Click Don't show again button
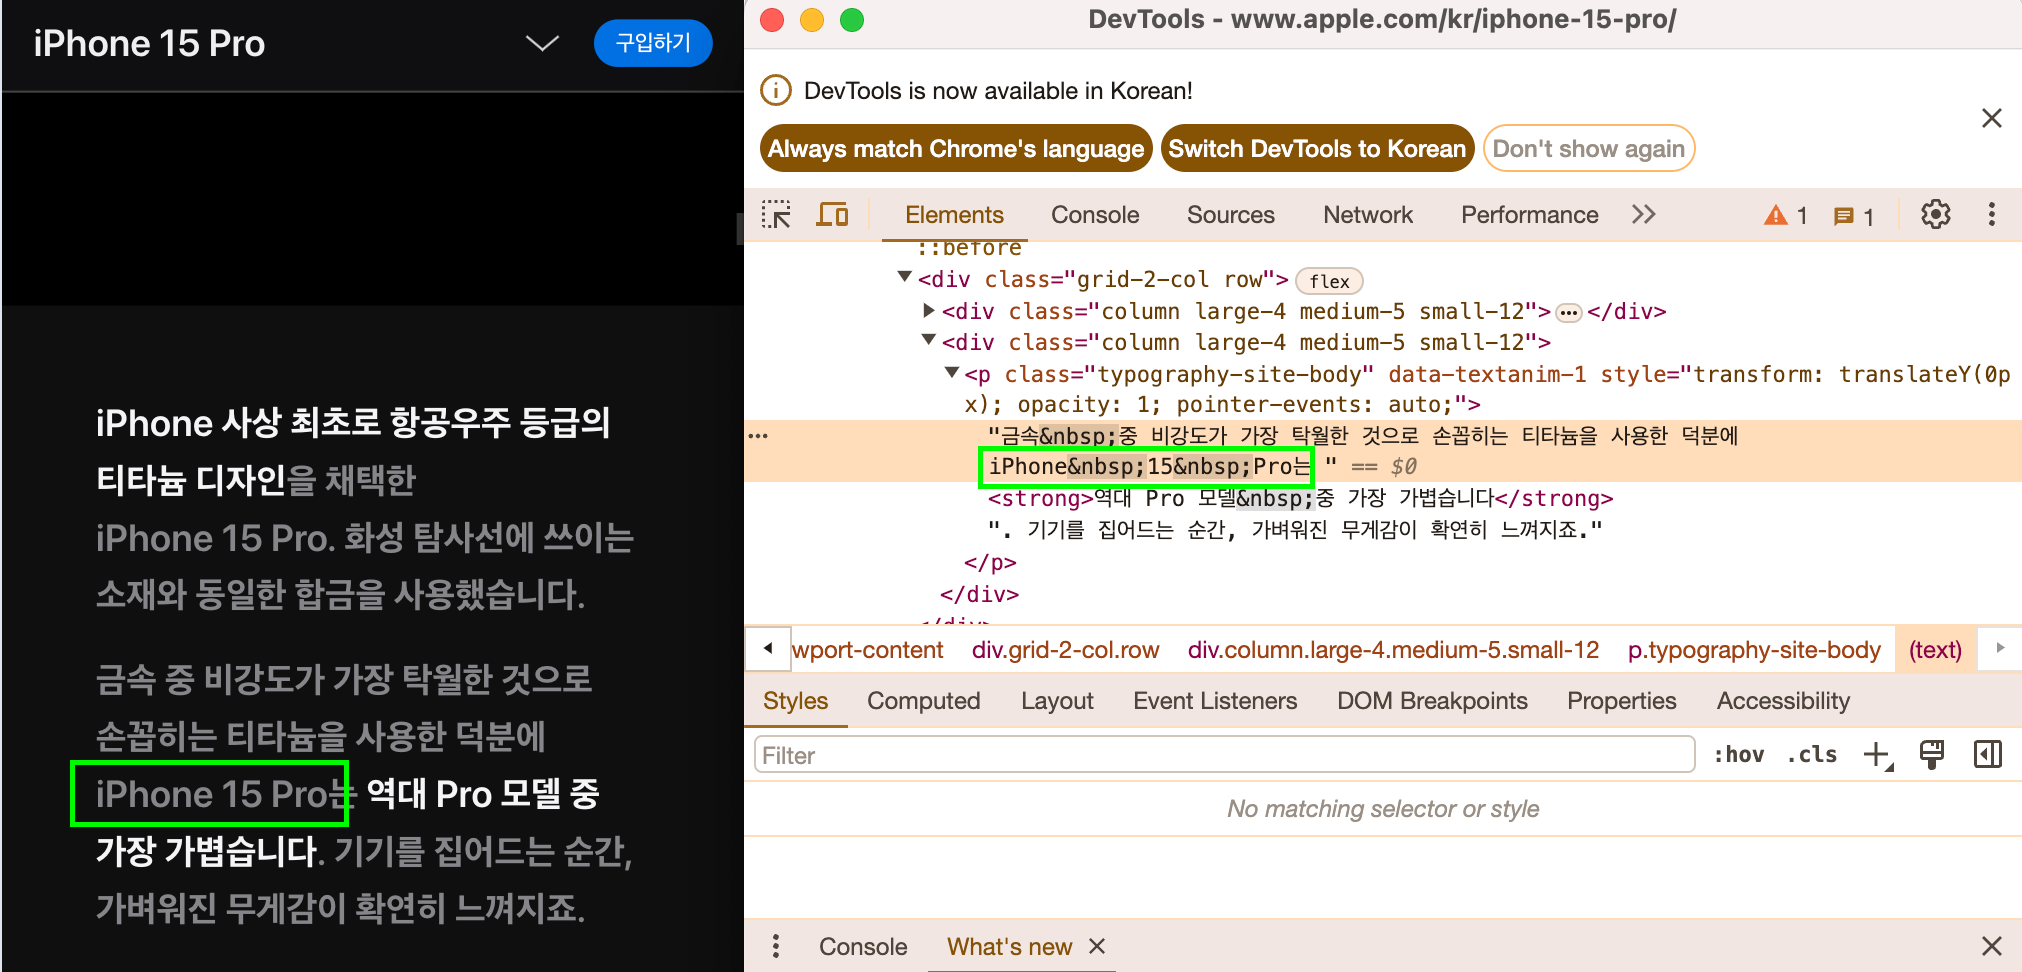Image resolution: width=2022 pixels, height=972 pixels. pos(1588,148)
